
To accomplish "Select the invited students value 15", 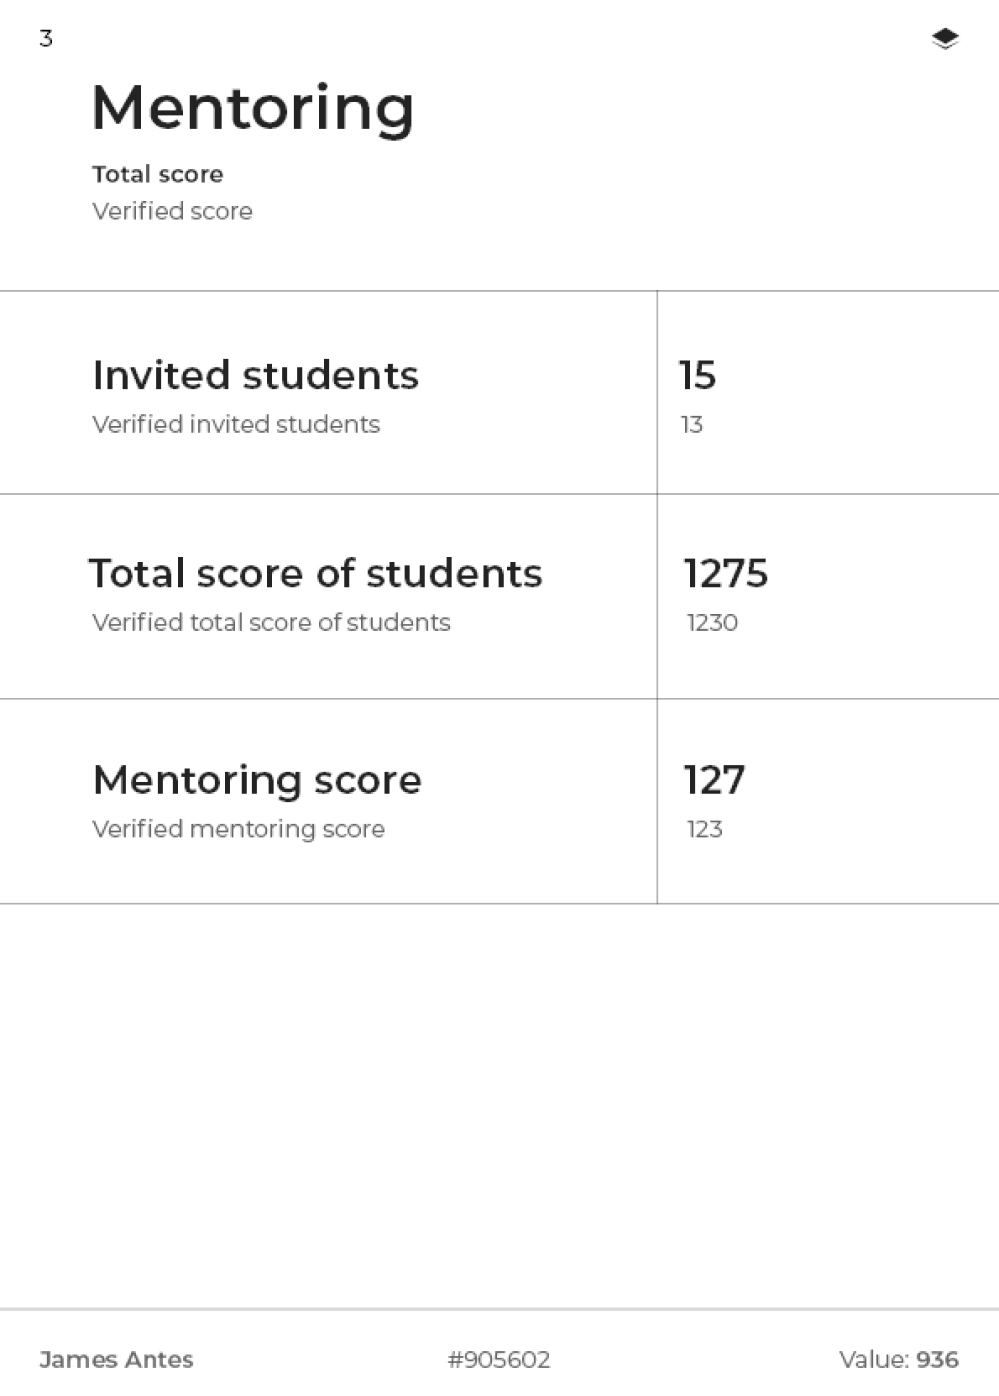I will pyautogui.click(x=697, y=375).
